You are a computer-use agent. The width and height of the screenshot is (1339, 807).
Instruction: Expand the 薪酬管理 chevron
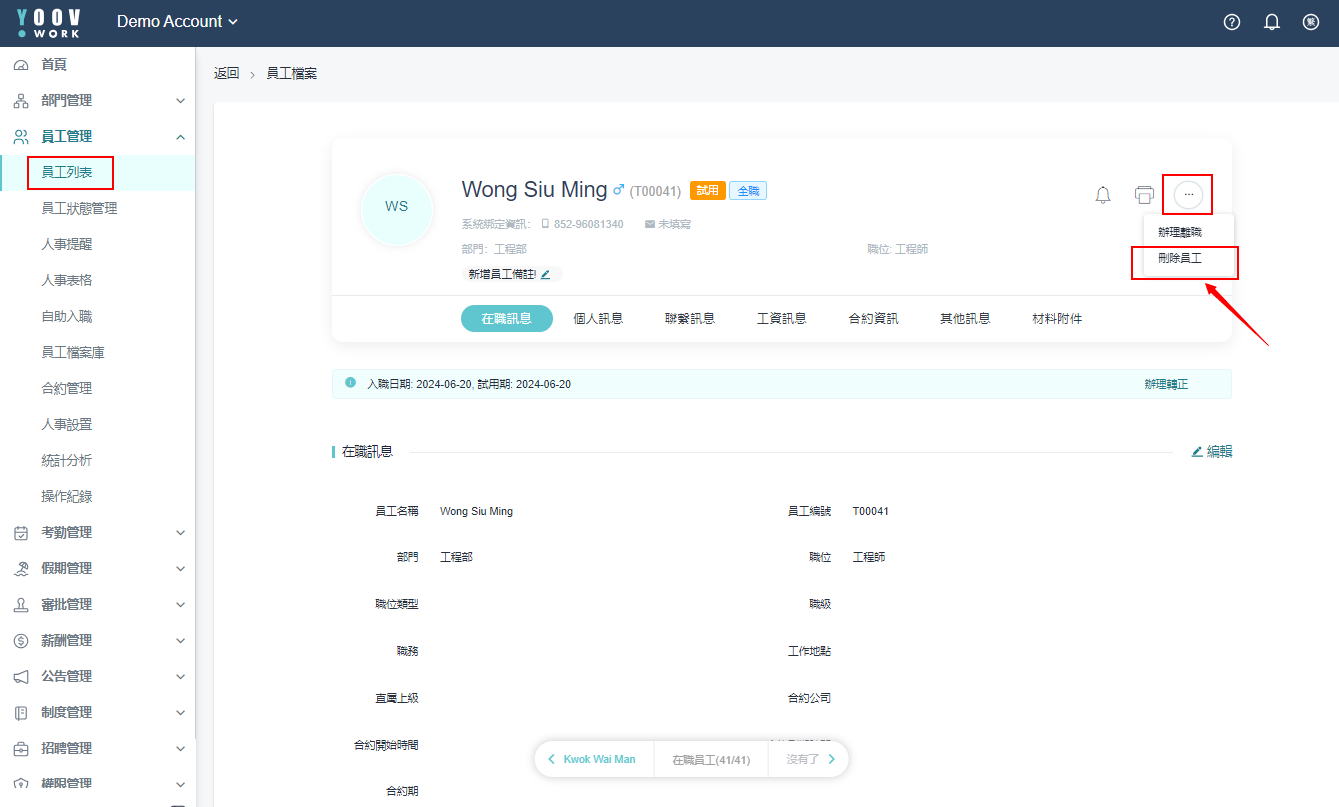(180, 641)
